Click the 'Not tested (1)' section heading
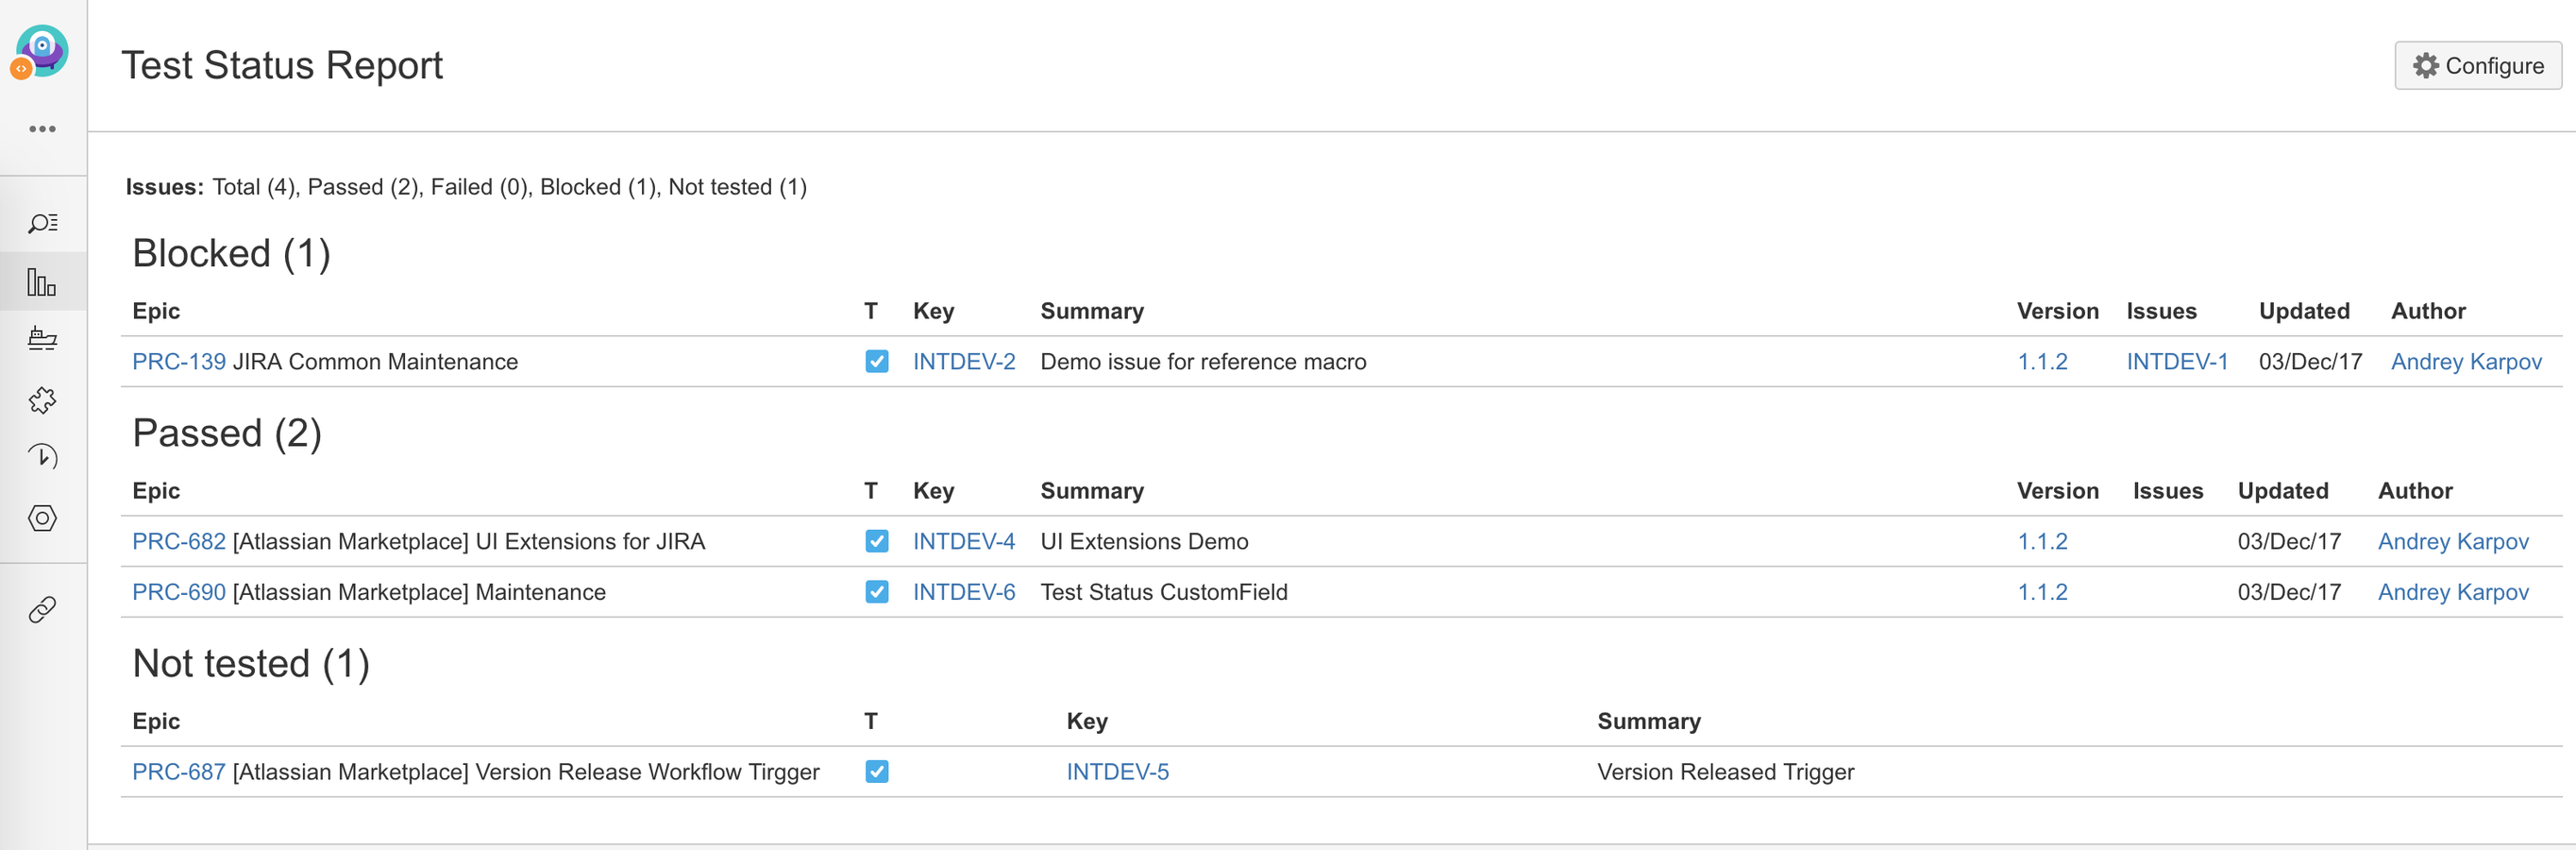The image size is (2576, 850). (251, 664)
